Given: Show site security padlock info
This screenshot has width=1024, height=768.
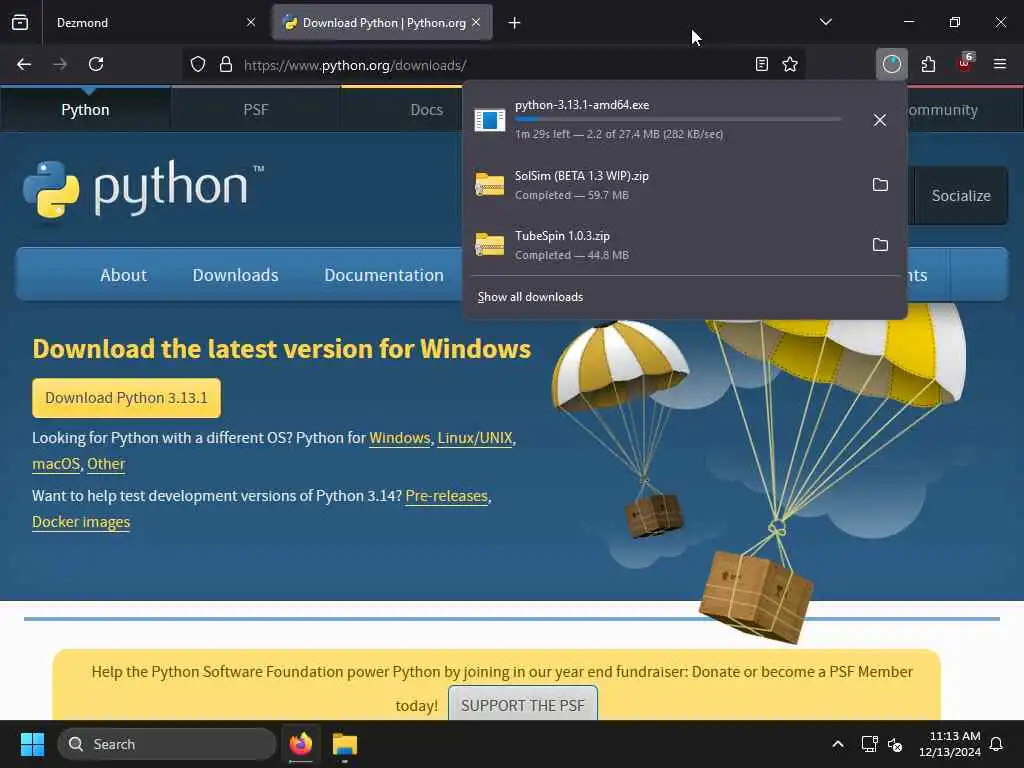Looking at the screenshot, I should (226, 64).
